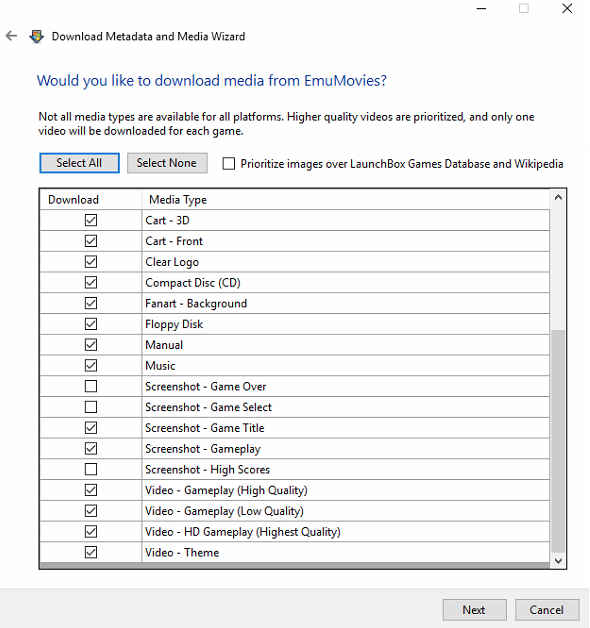Enable Screenshot - High Scores checkbox

point(91,469)
